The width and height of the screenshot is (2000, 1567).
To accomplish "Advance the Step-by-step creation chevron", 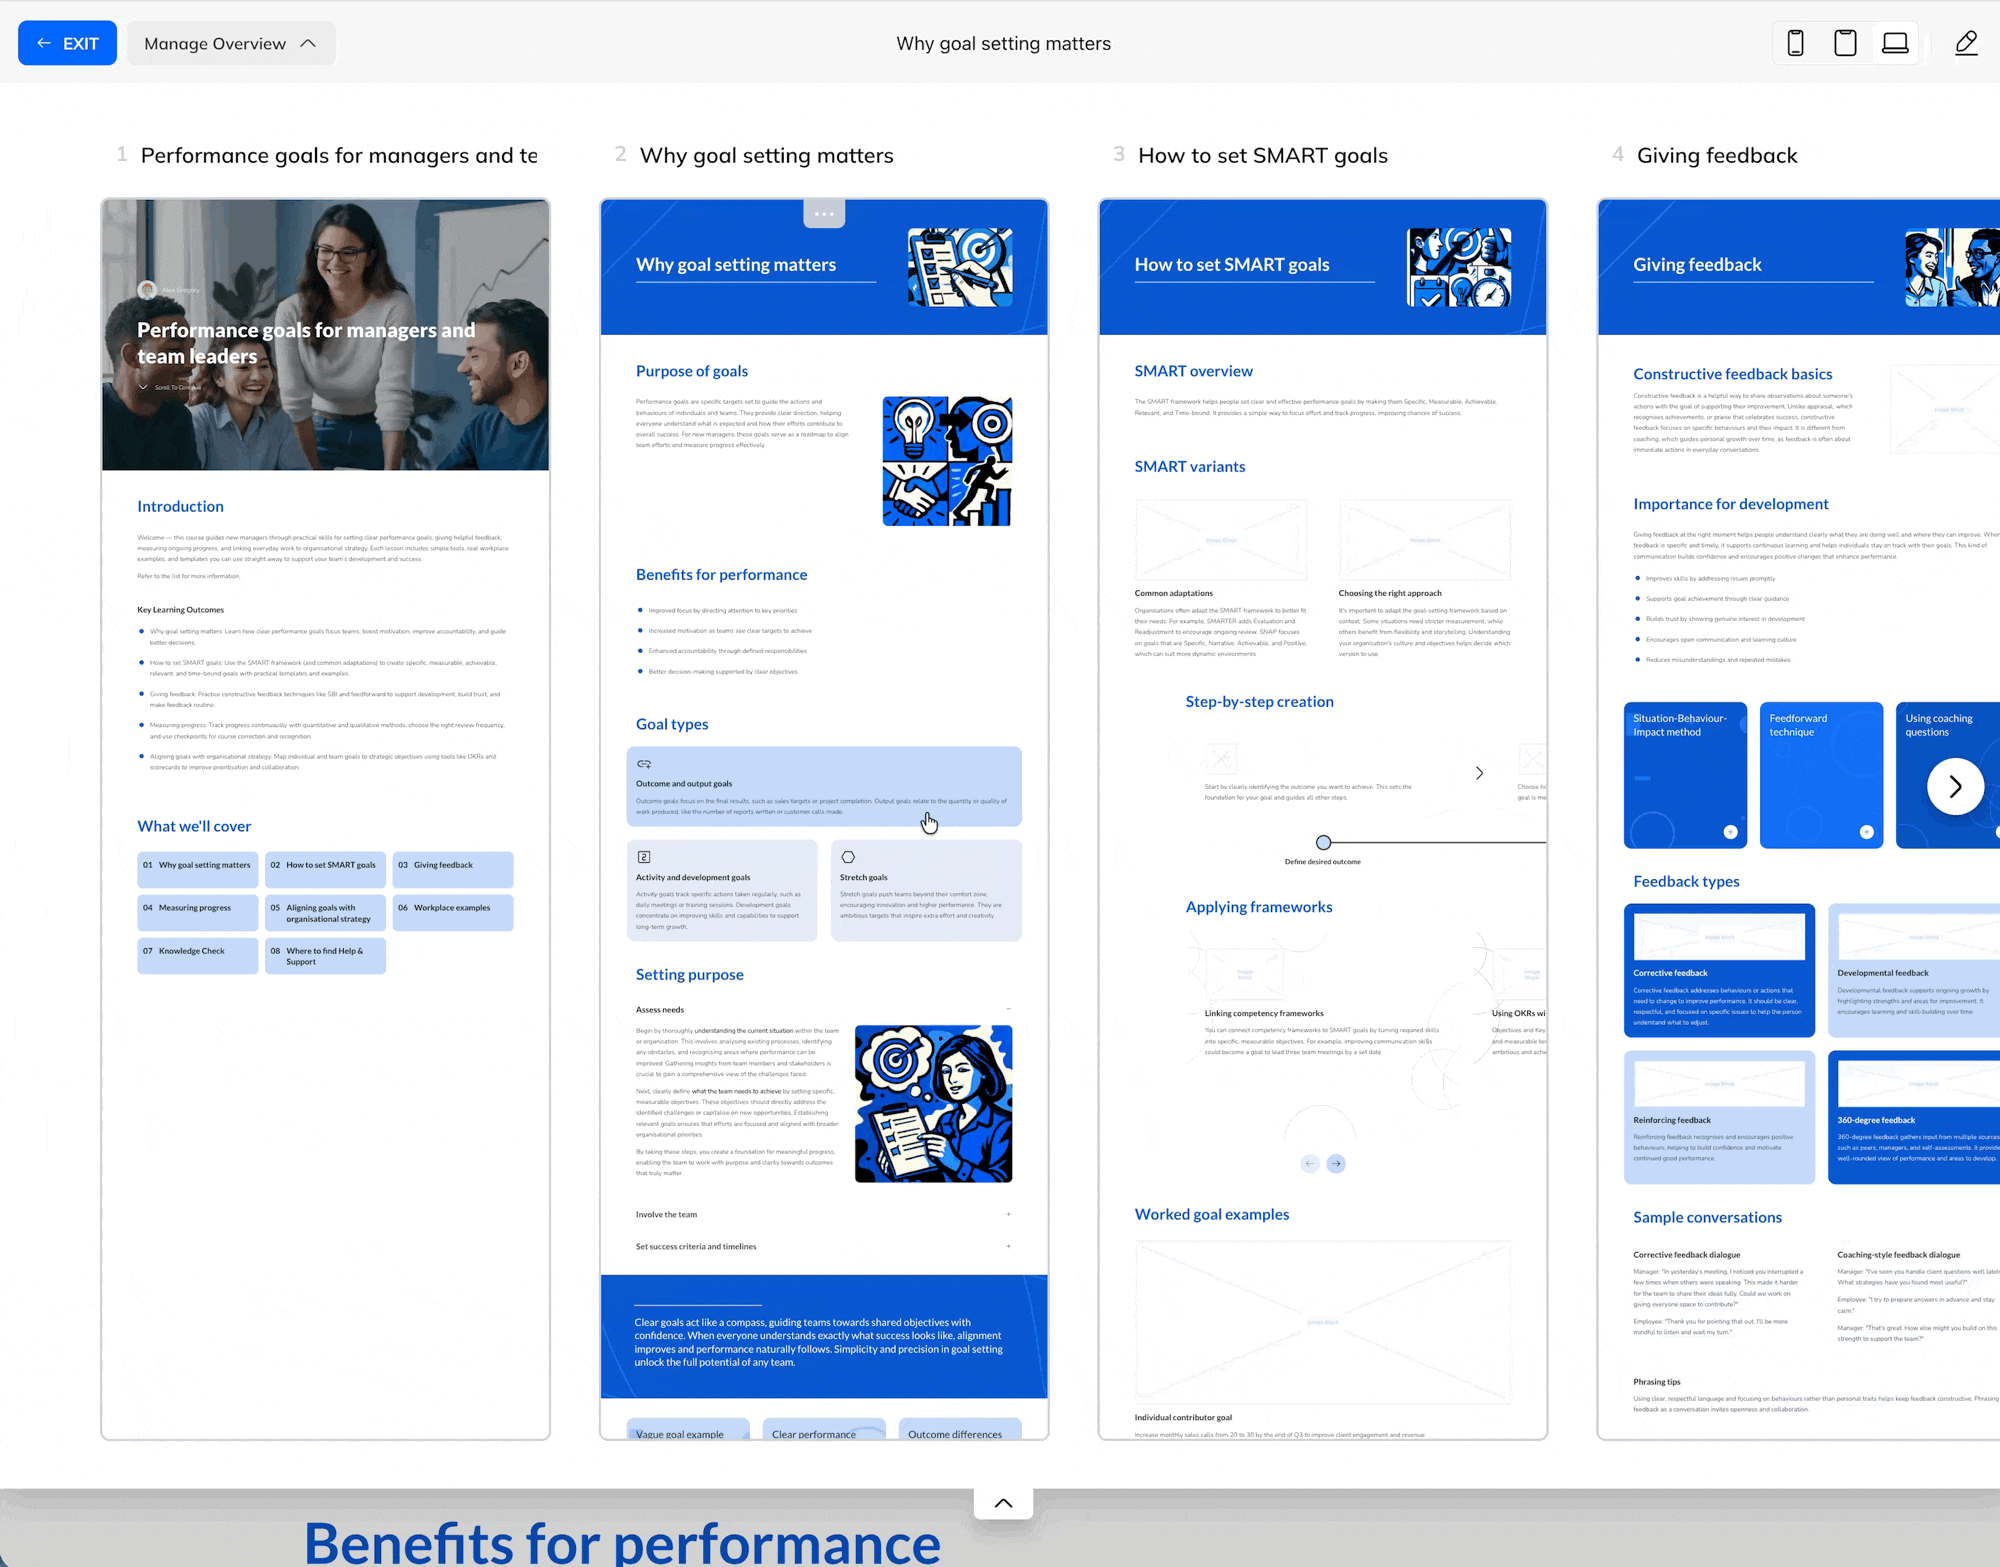I will click(1479, 773).
